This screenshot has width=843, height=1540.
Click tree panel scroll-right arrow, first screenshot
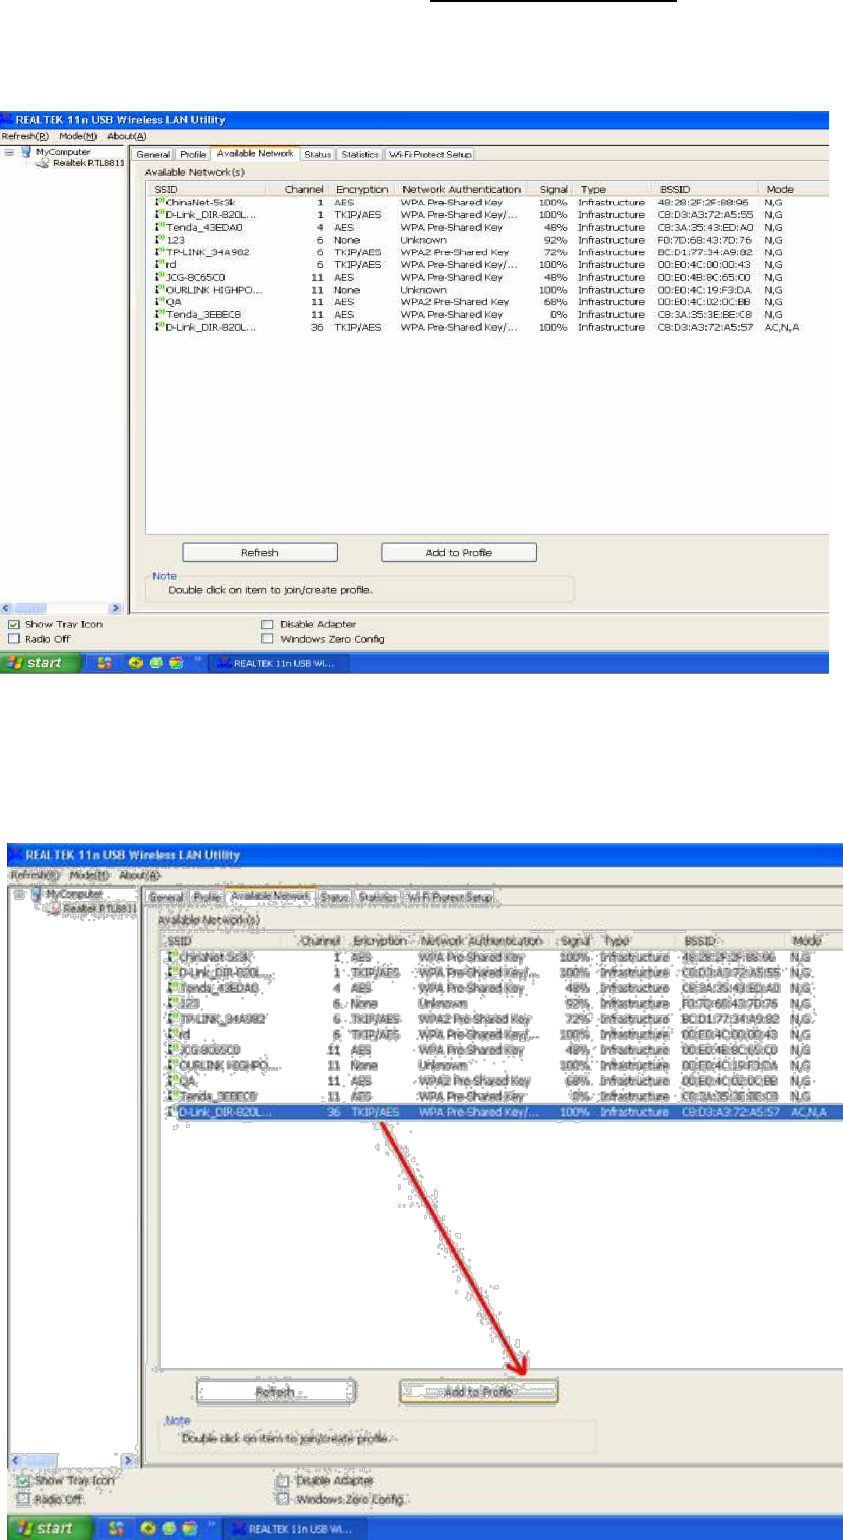pos(116,608)
